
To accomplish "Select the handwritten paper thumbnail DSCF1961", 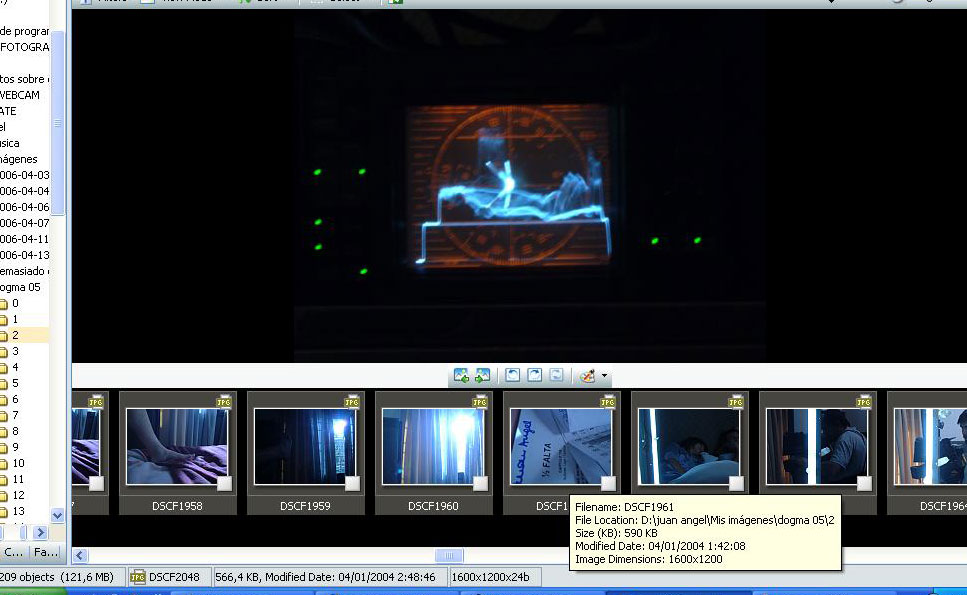I will [x=561, y=446].
